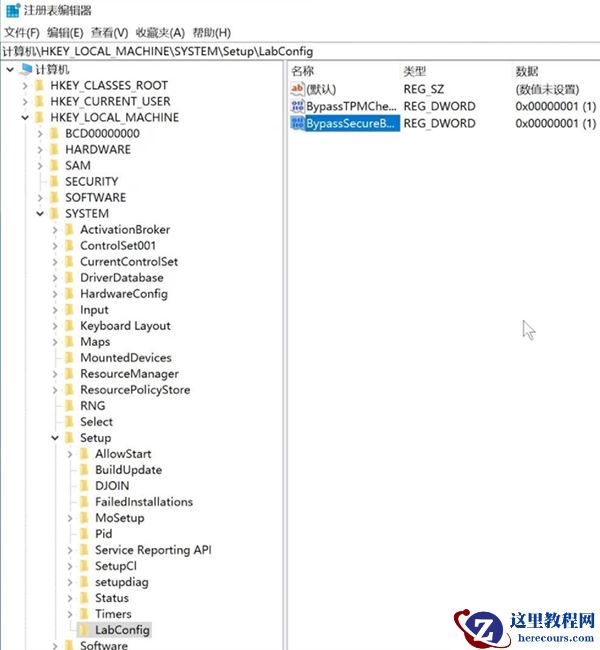Click the Pid folder icon

[84, 534]
